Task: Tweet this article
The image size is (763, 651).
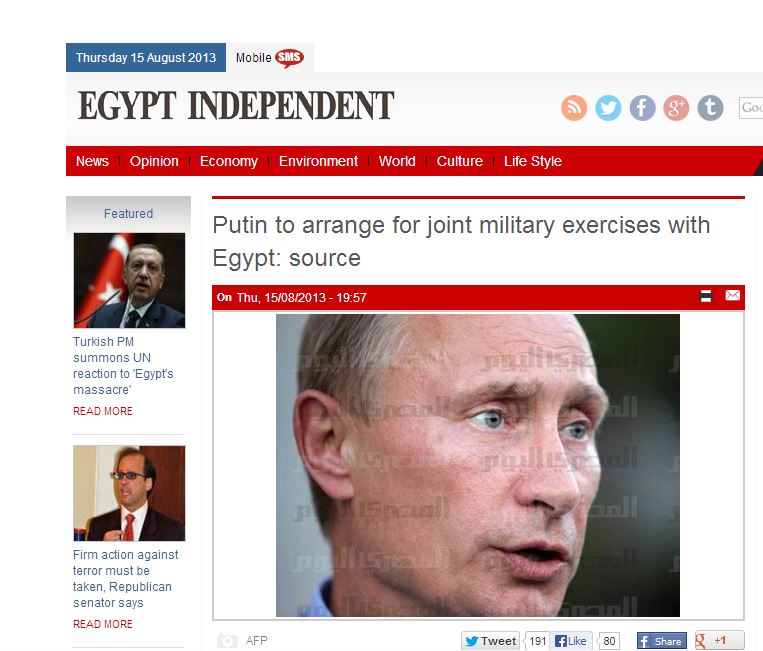Action: pyautogui.click(x=490, y=641)
